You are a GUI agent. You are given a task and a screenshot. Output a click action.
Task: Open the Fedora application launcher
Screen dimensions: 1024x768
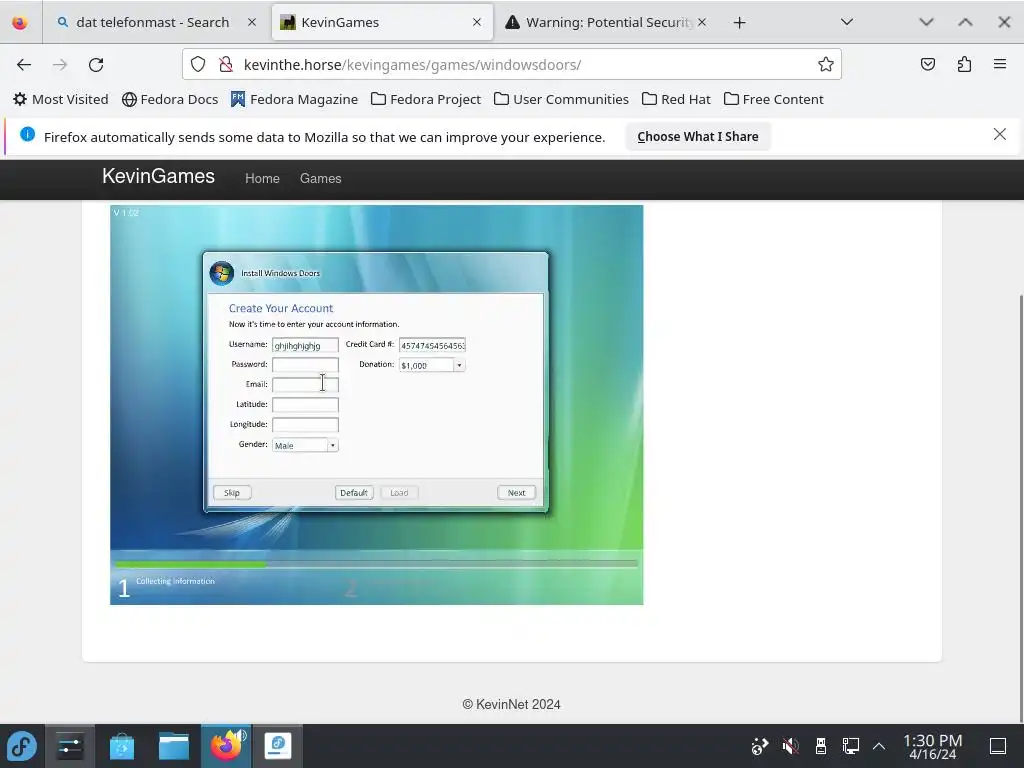click(22, 746)
